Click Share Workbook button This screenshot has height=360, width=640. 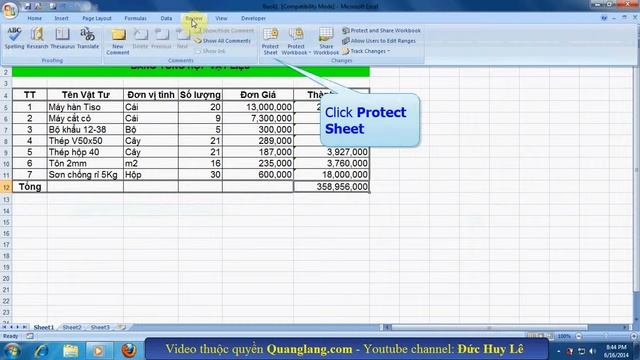pos(326,41)
